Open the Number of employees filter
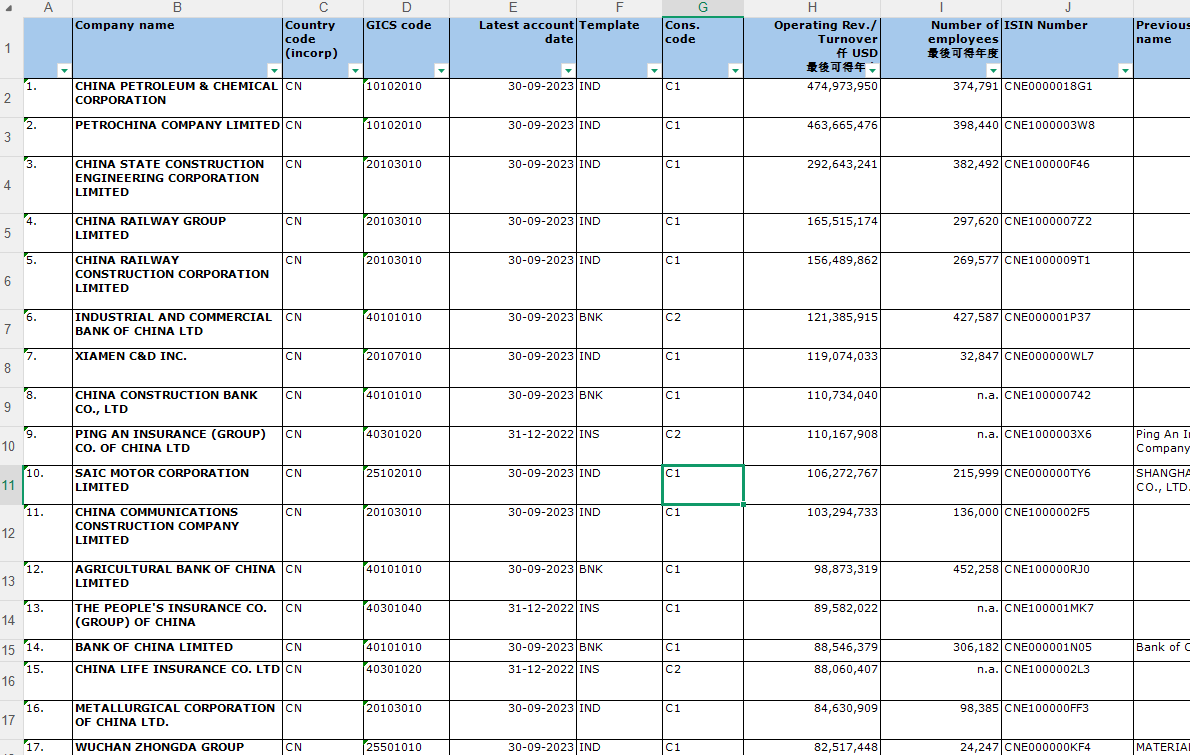Viewport: 1190px width, 755px height. pos(993,71)
